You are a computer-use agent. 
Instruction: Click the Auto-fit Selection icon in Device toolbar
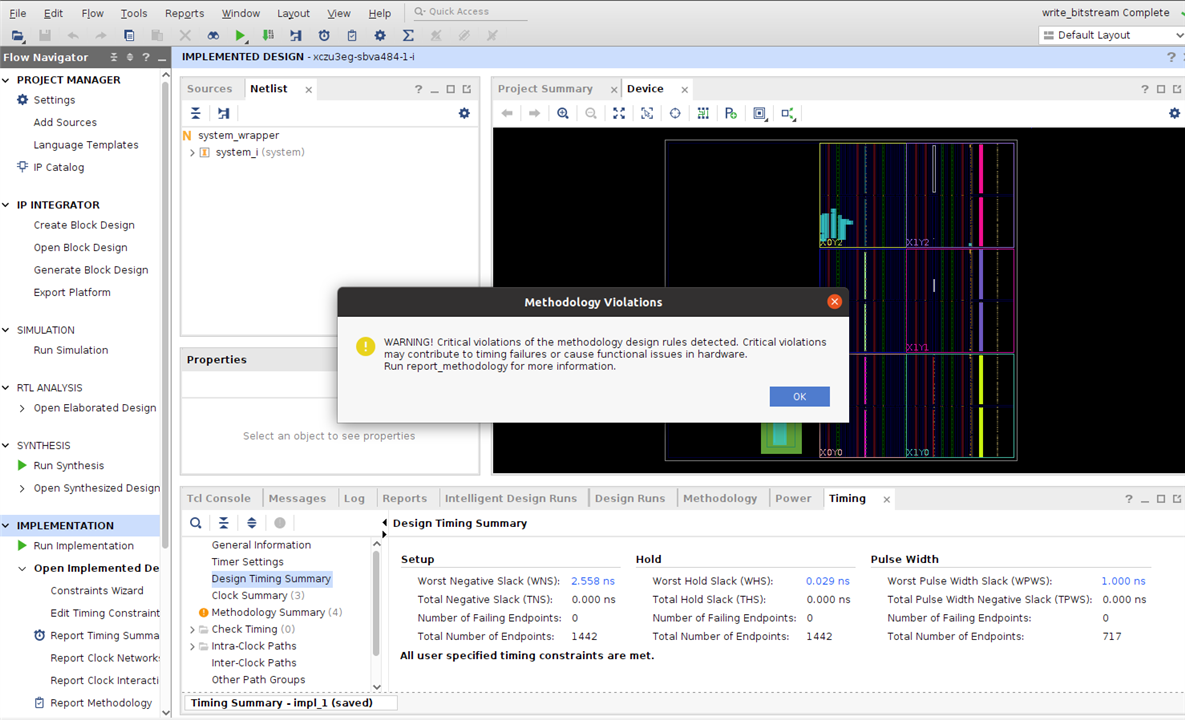click(647, 113)
